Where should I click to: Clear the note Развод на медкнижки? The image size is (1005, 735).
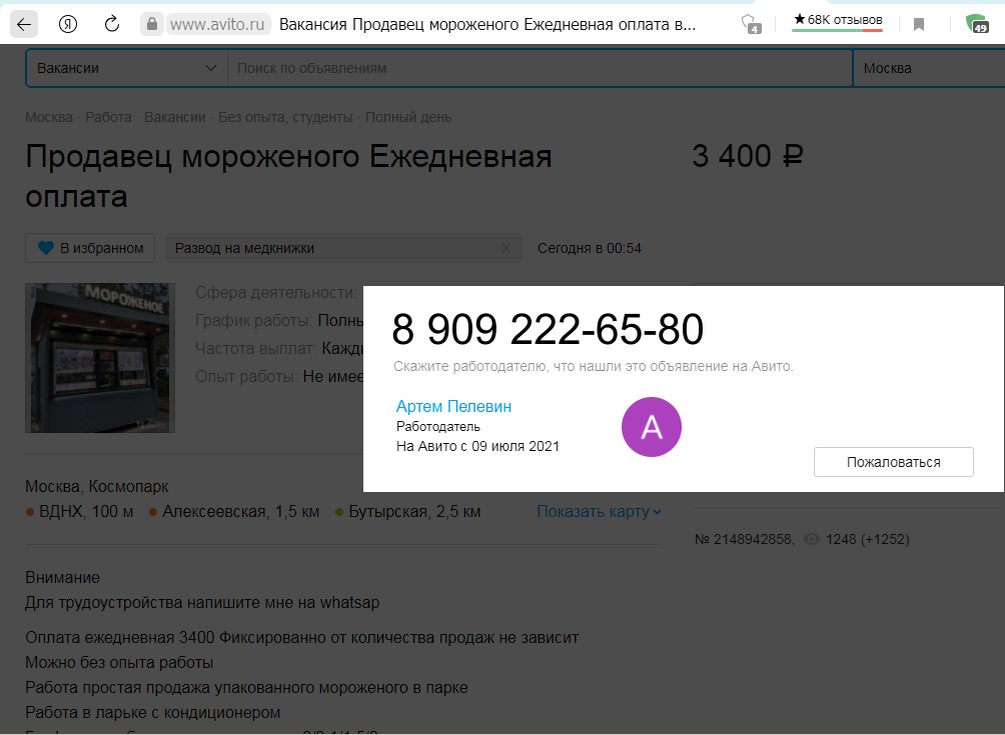pos(506,248)
